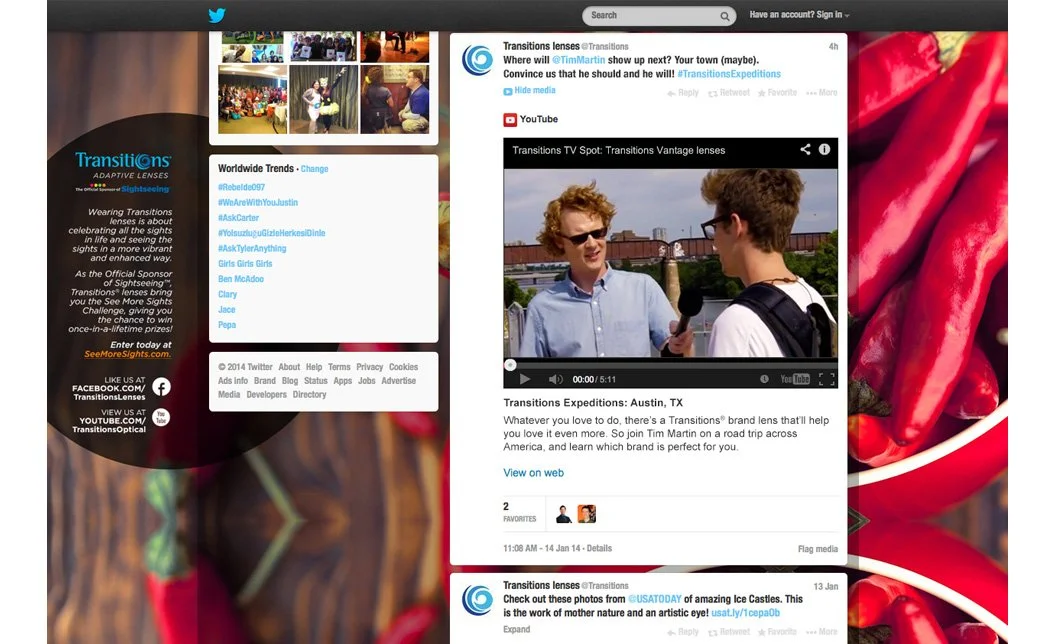Open the #WeAreWithYouJustin trend
1056x644 pixels.
[x=257, y=203]
